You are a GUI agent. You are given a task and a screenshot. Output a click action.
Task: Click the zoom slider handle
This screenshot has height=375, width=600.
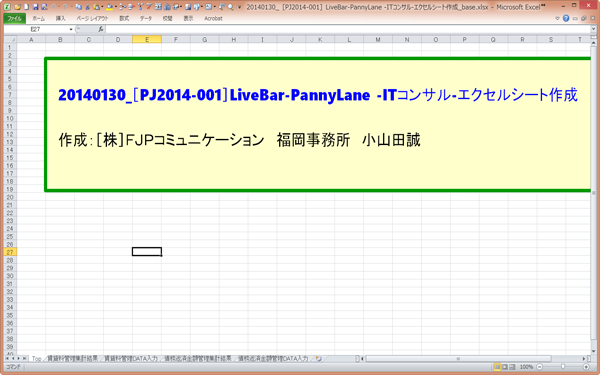563,367
